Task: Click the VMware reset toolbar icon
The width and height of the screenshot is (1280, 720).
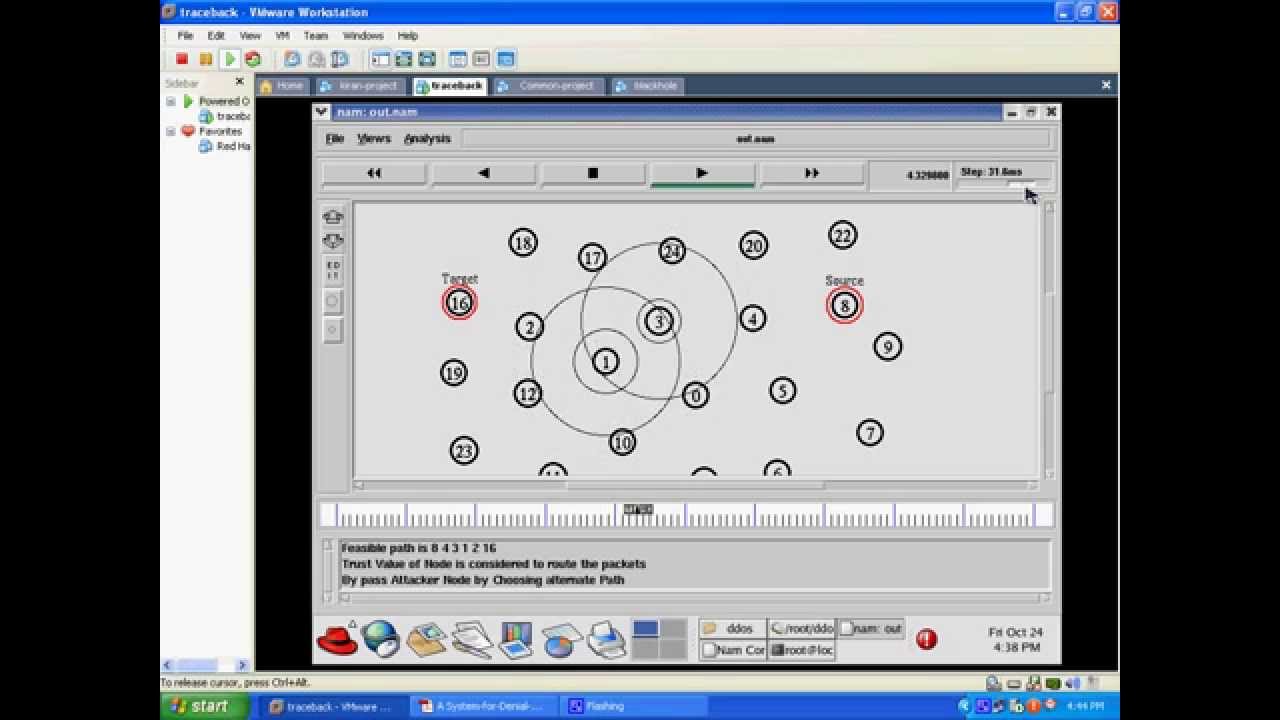Action: (253, 60)
